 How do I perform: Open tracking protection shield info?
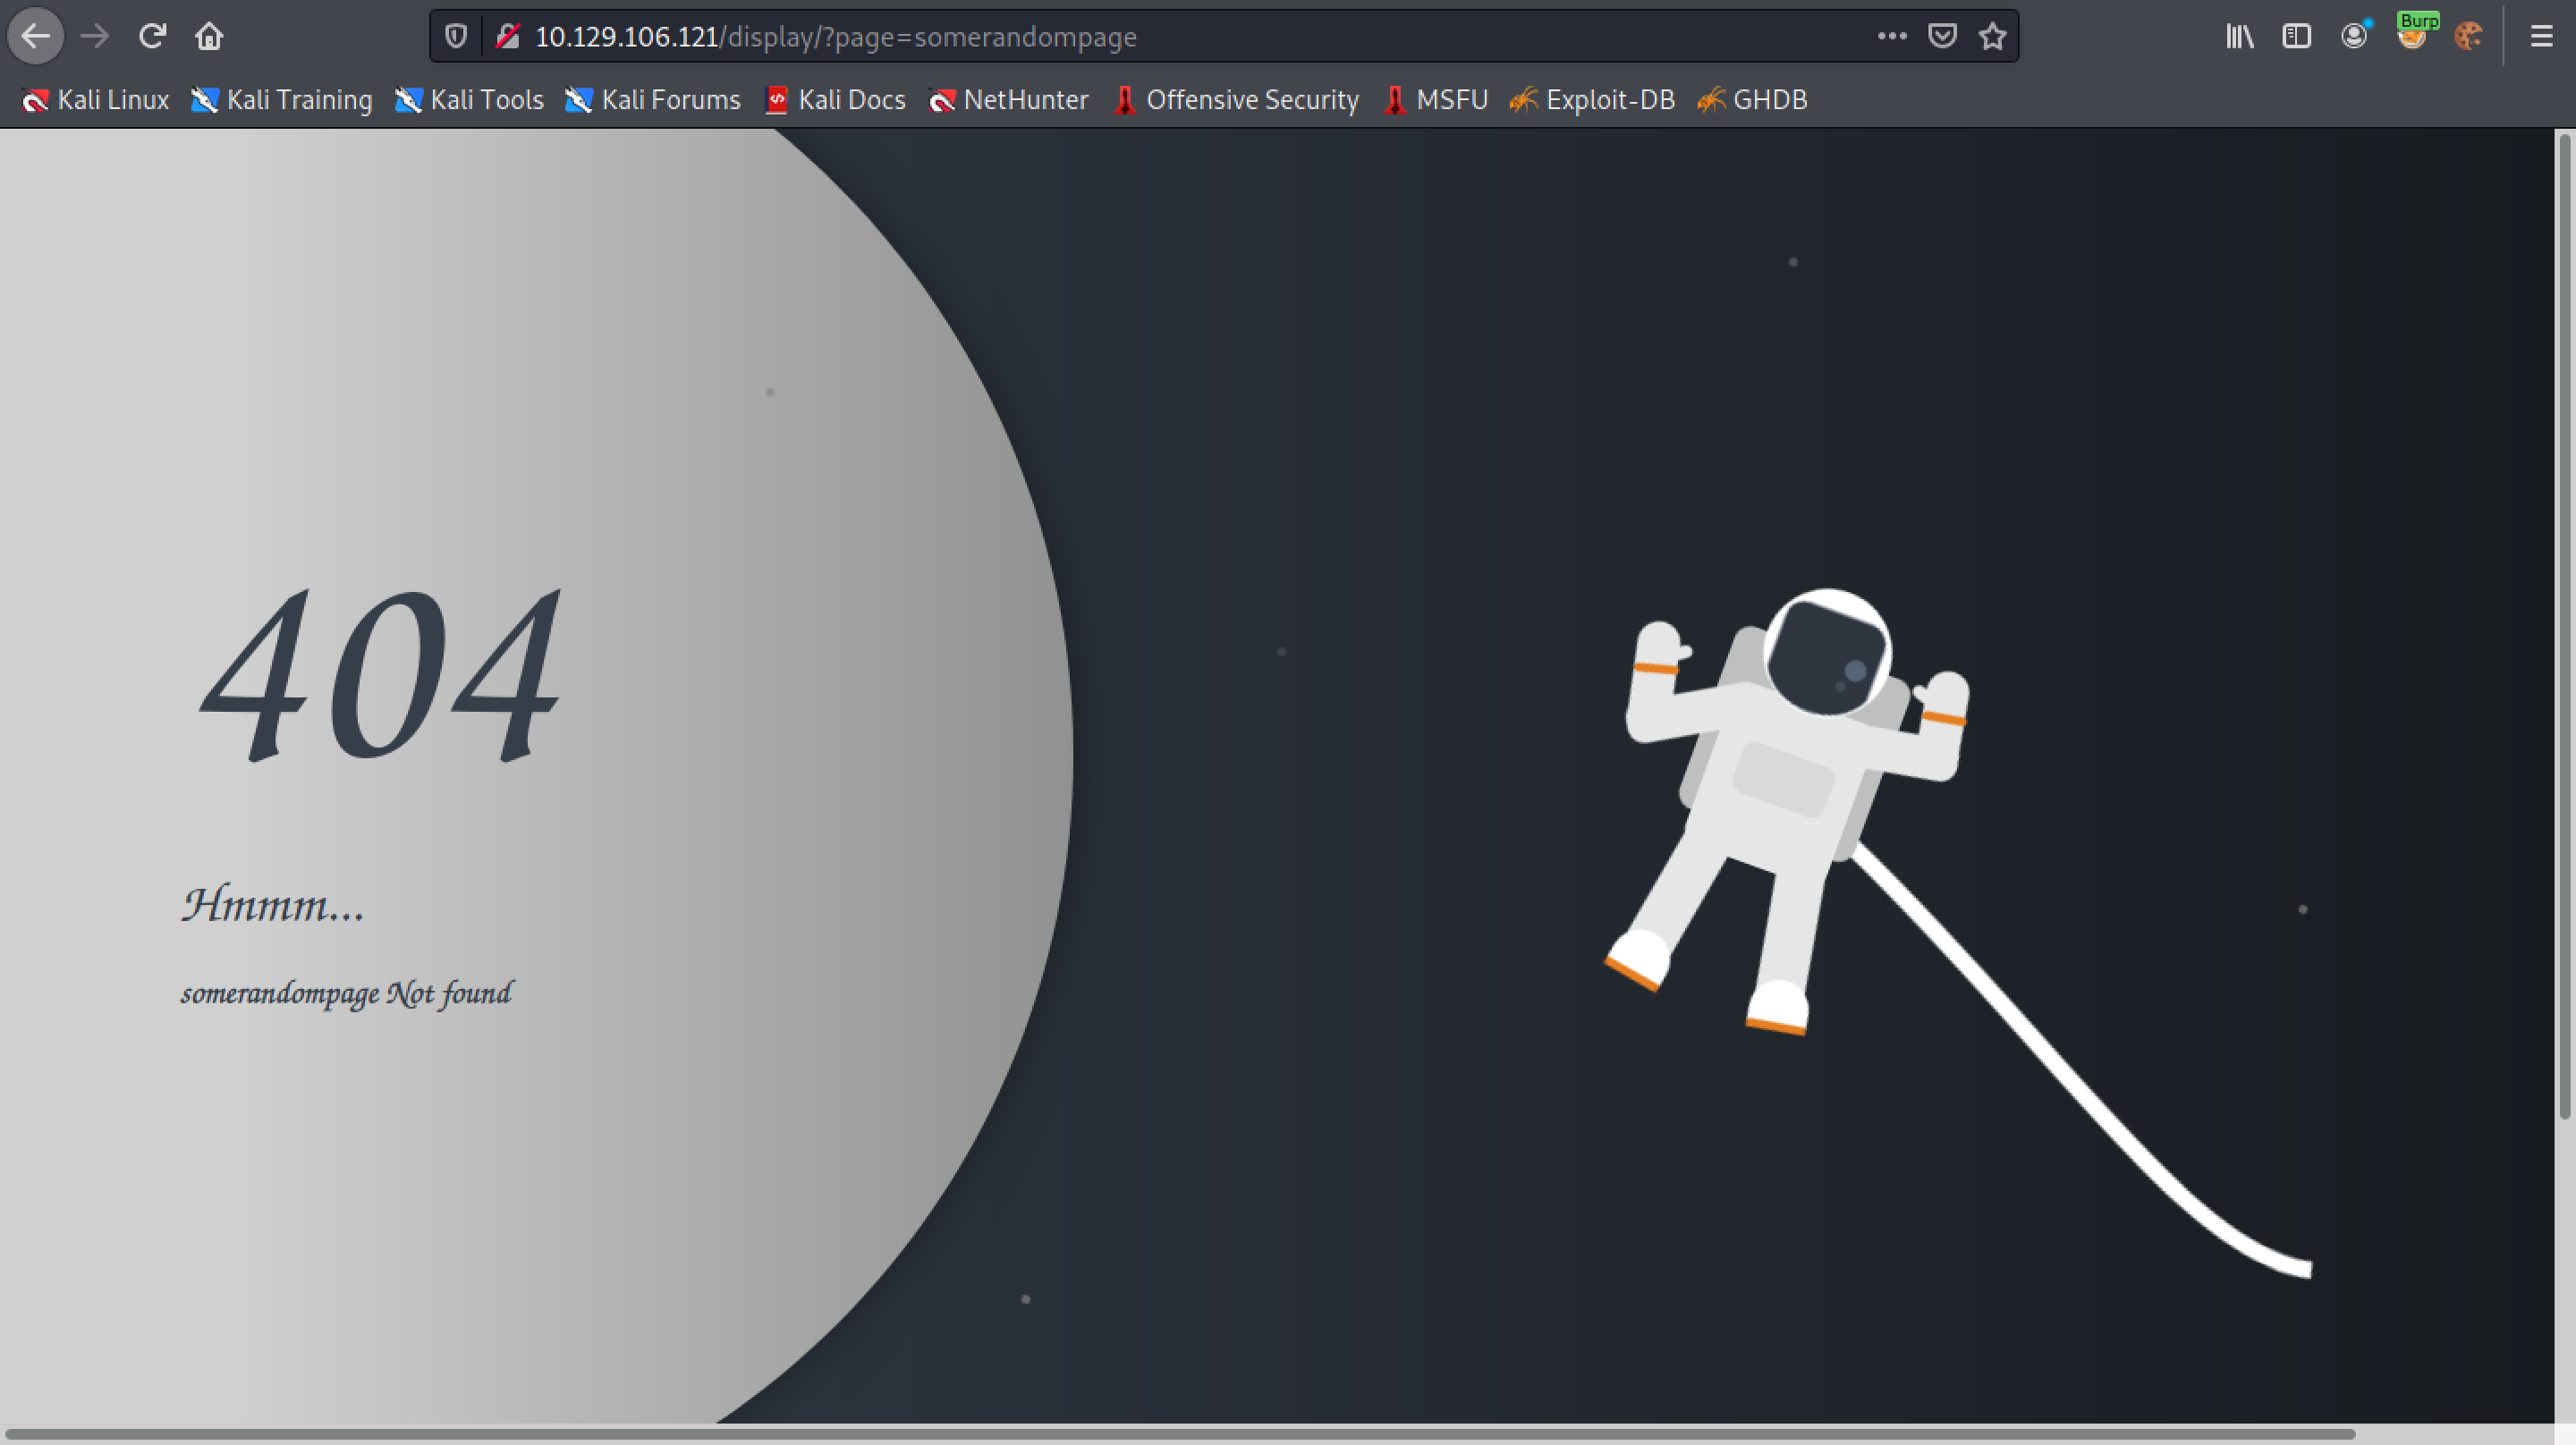[x=456, y=37]
